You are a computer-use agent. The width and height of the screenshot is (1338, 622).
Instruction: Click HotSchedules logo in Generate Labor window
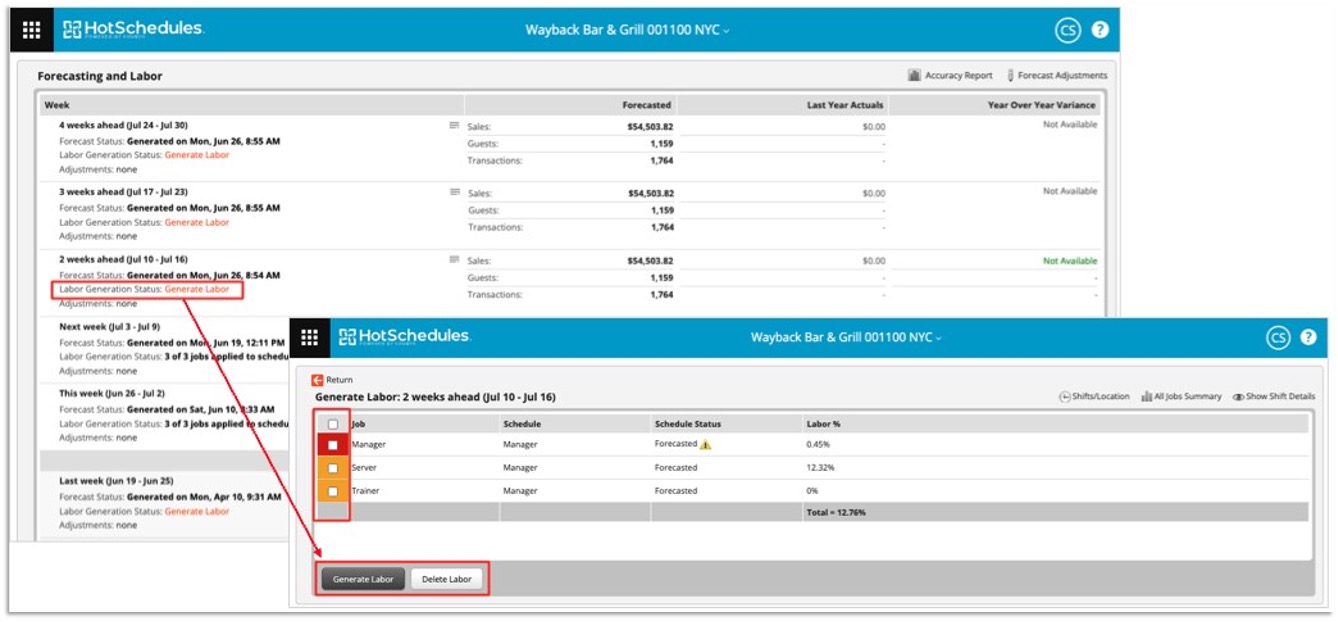click(x=405, y=336)
